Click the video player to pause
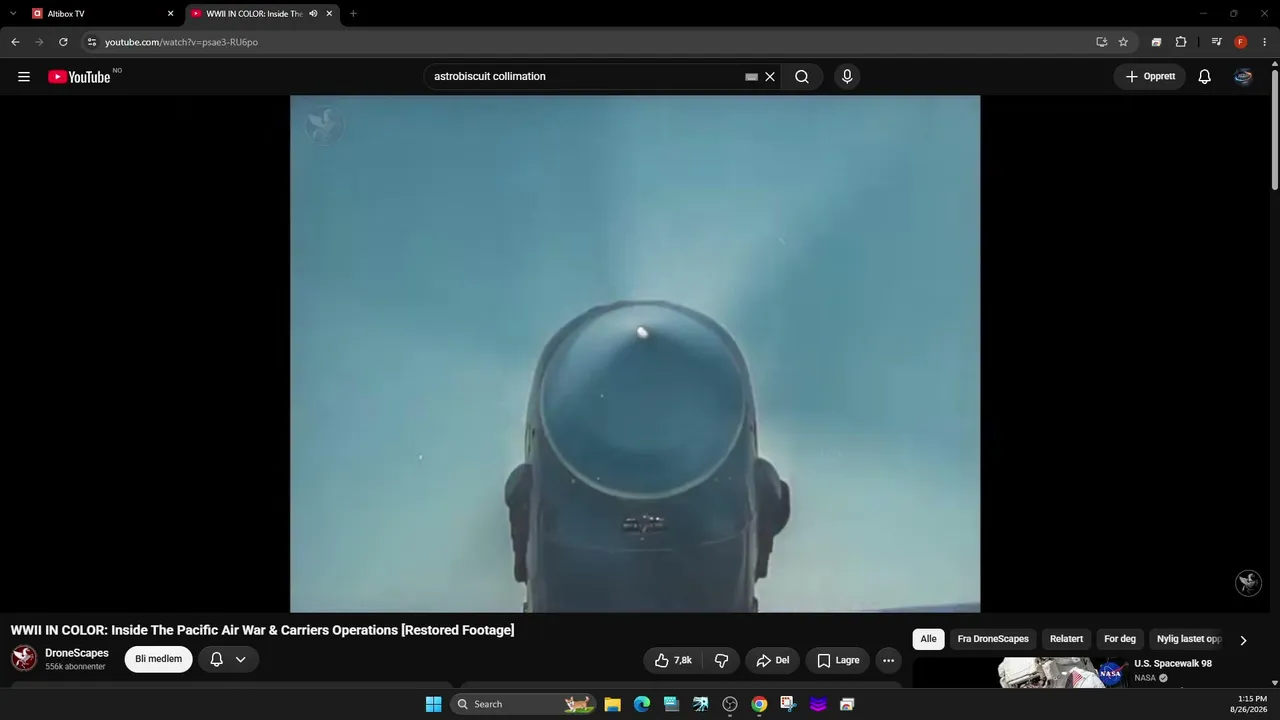 [x=635, y=354]
